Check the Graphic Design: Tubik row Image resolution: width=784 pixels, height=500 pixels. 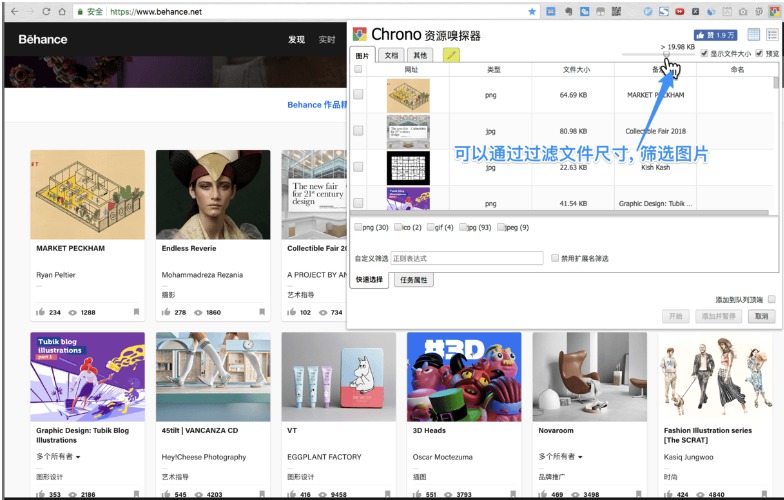click(358, 202)
